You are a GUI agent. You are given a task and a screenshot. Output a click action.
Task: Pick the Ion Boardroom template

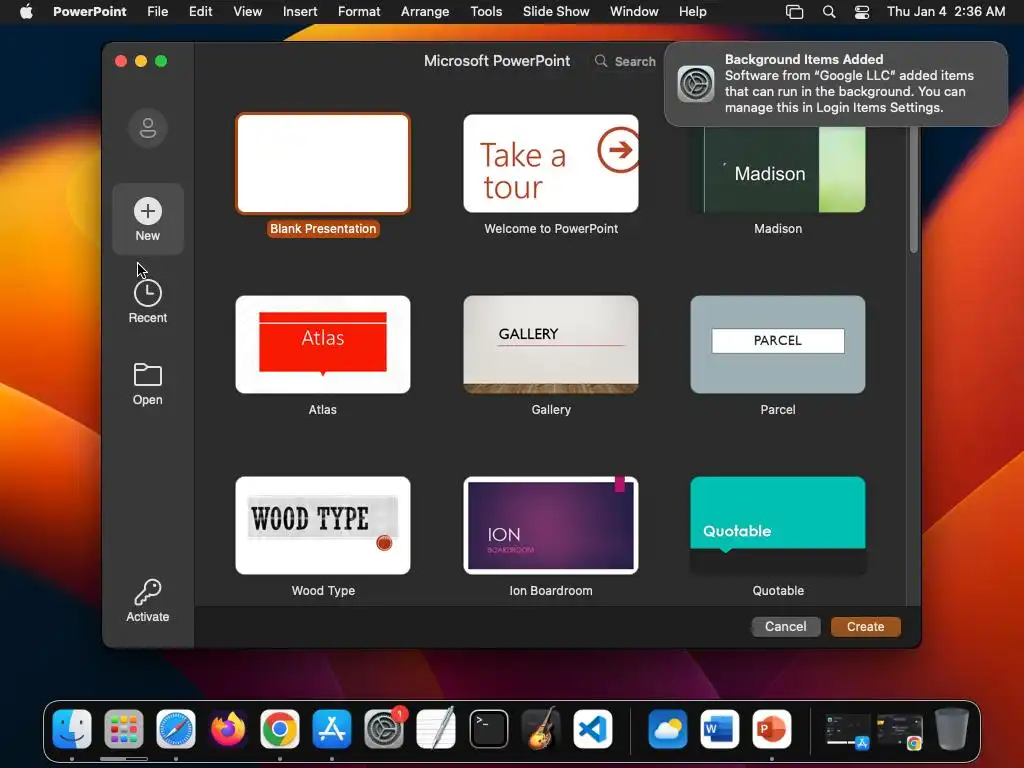[x=551, y=526]
